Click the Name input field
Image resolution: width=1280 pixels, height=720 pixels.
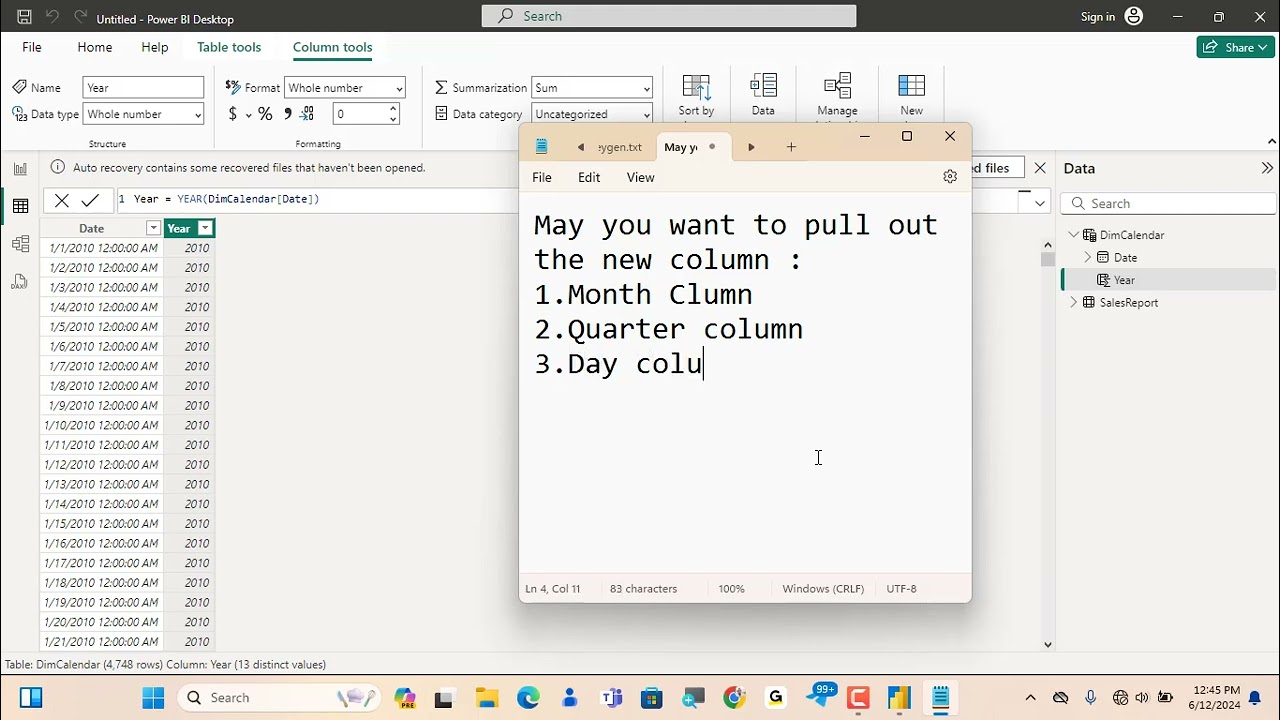point(143,88)
